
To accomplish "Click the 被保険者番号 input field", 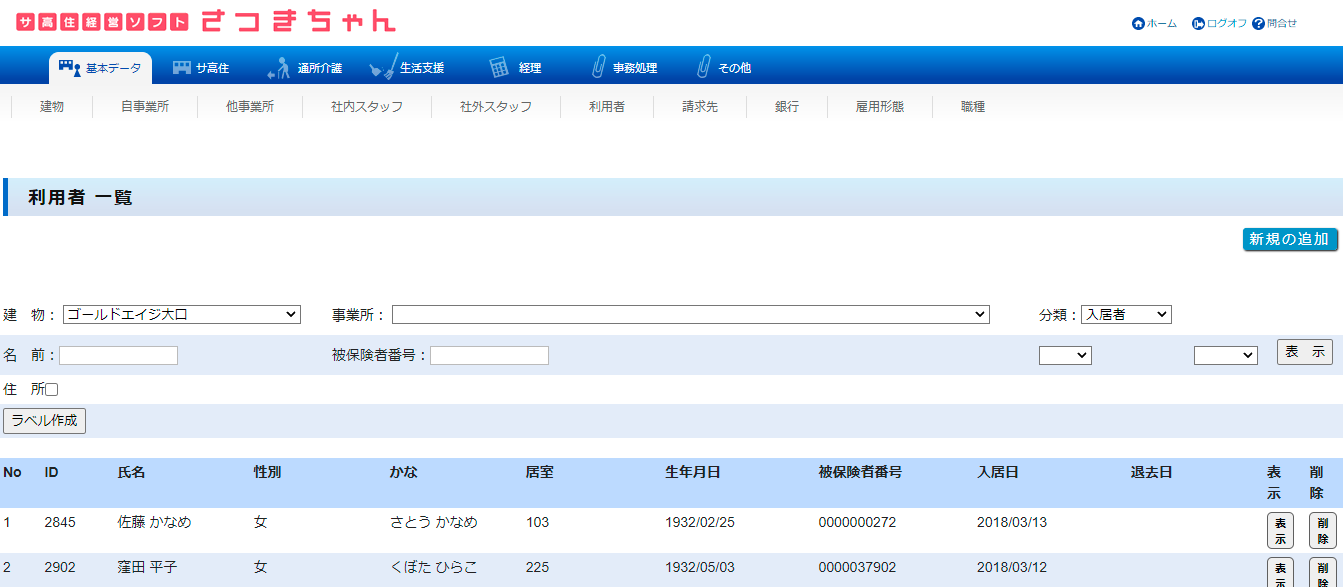I will pos(489,356).
